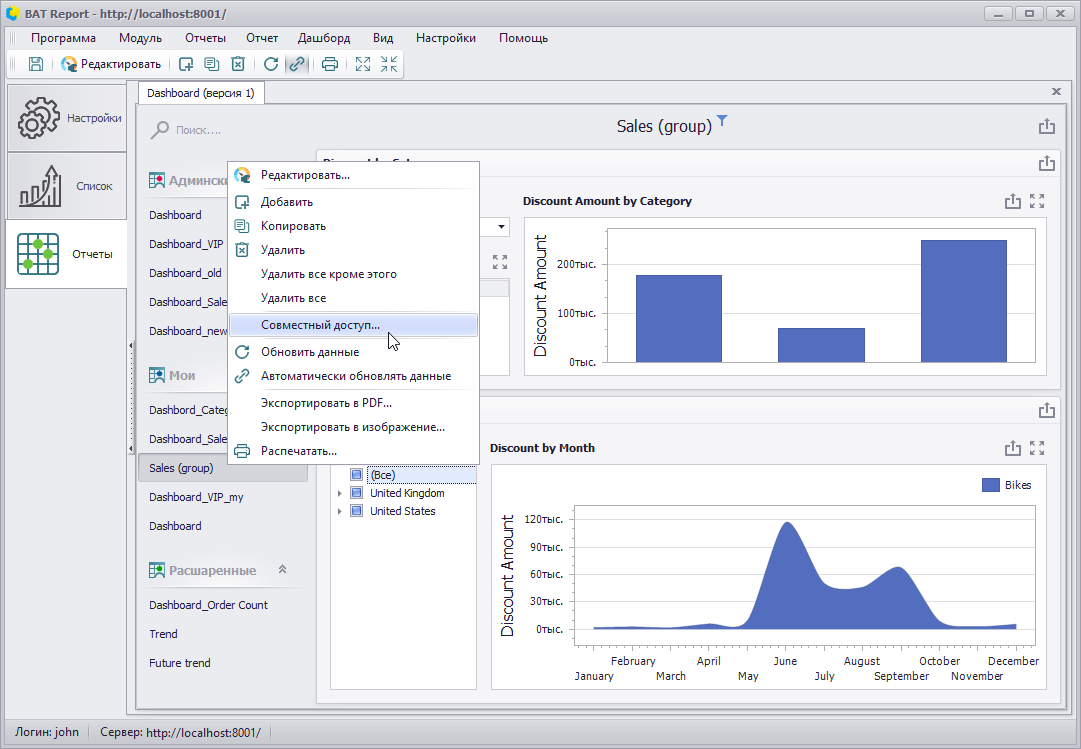Click the delete dashboard toolbar icon
This screenshot has width=1081, height=749.
coord(238,64)
